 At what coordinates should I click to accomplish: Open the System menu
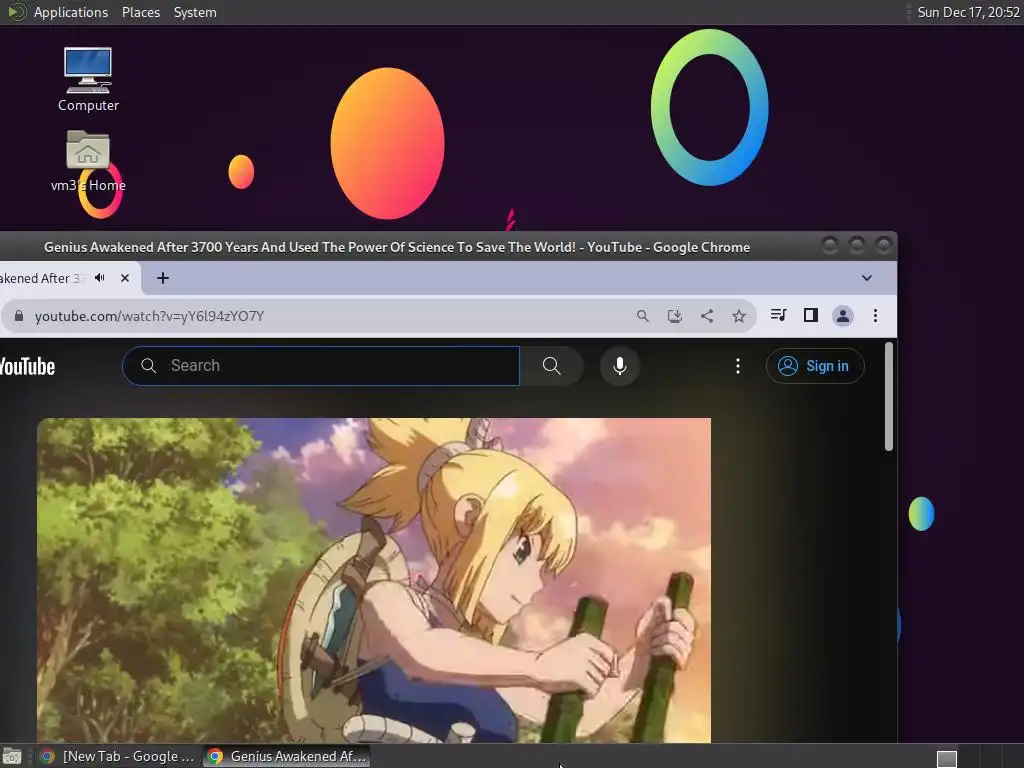[195, 12]
